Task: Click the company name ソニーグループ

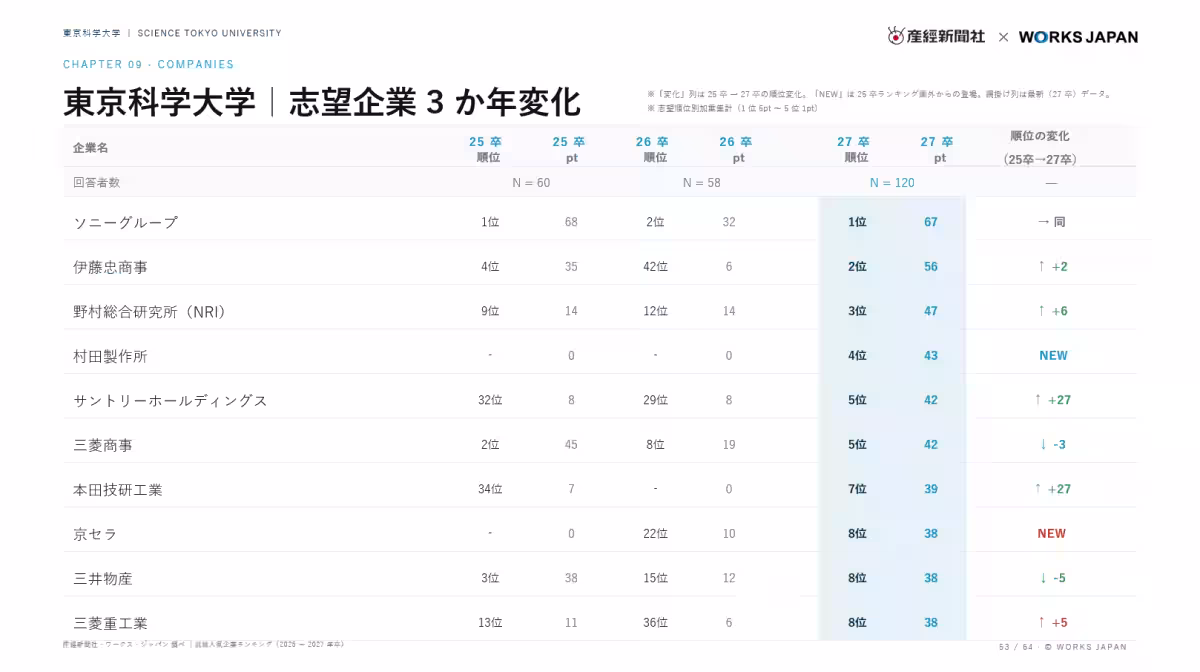Action: point(125,222)
